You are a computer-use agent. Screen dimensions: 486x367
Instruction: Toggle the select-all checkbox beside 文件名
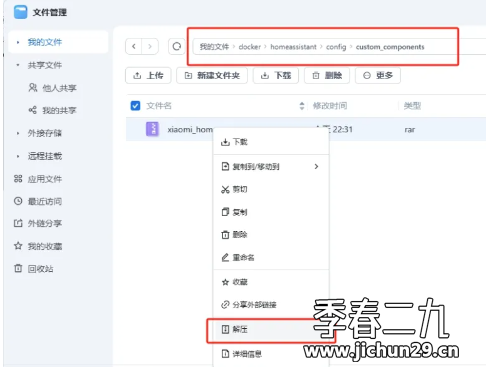tap(135, 106)
